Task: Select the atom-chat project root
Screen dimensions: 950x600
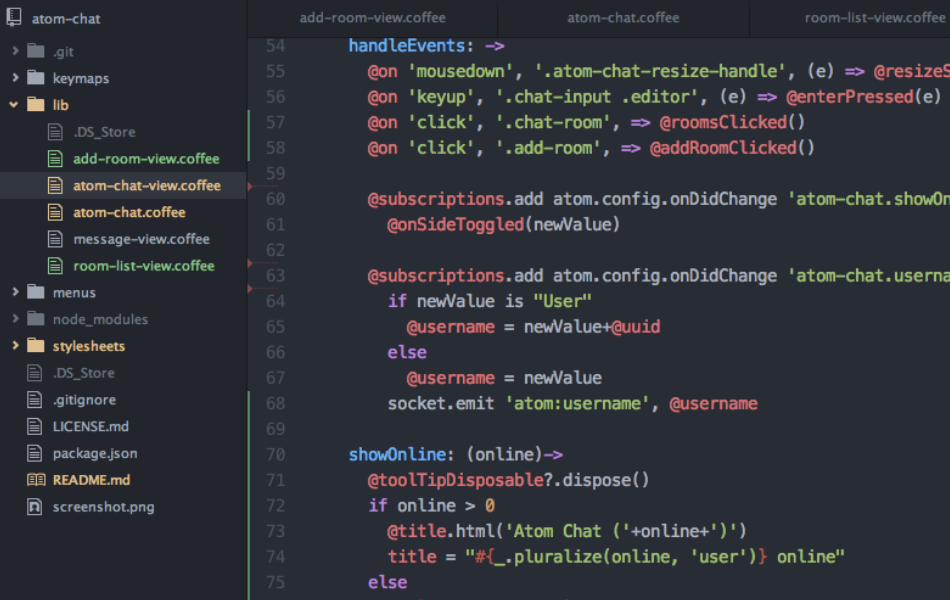Action: [x=66, y=19]
